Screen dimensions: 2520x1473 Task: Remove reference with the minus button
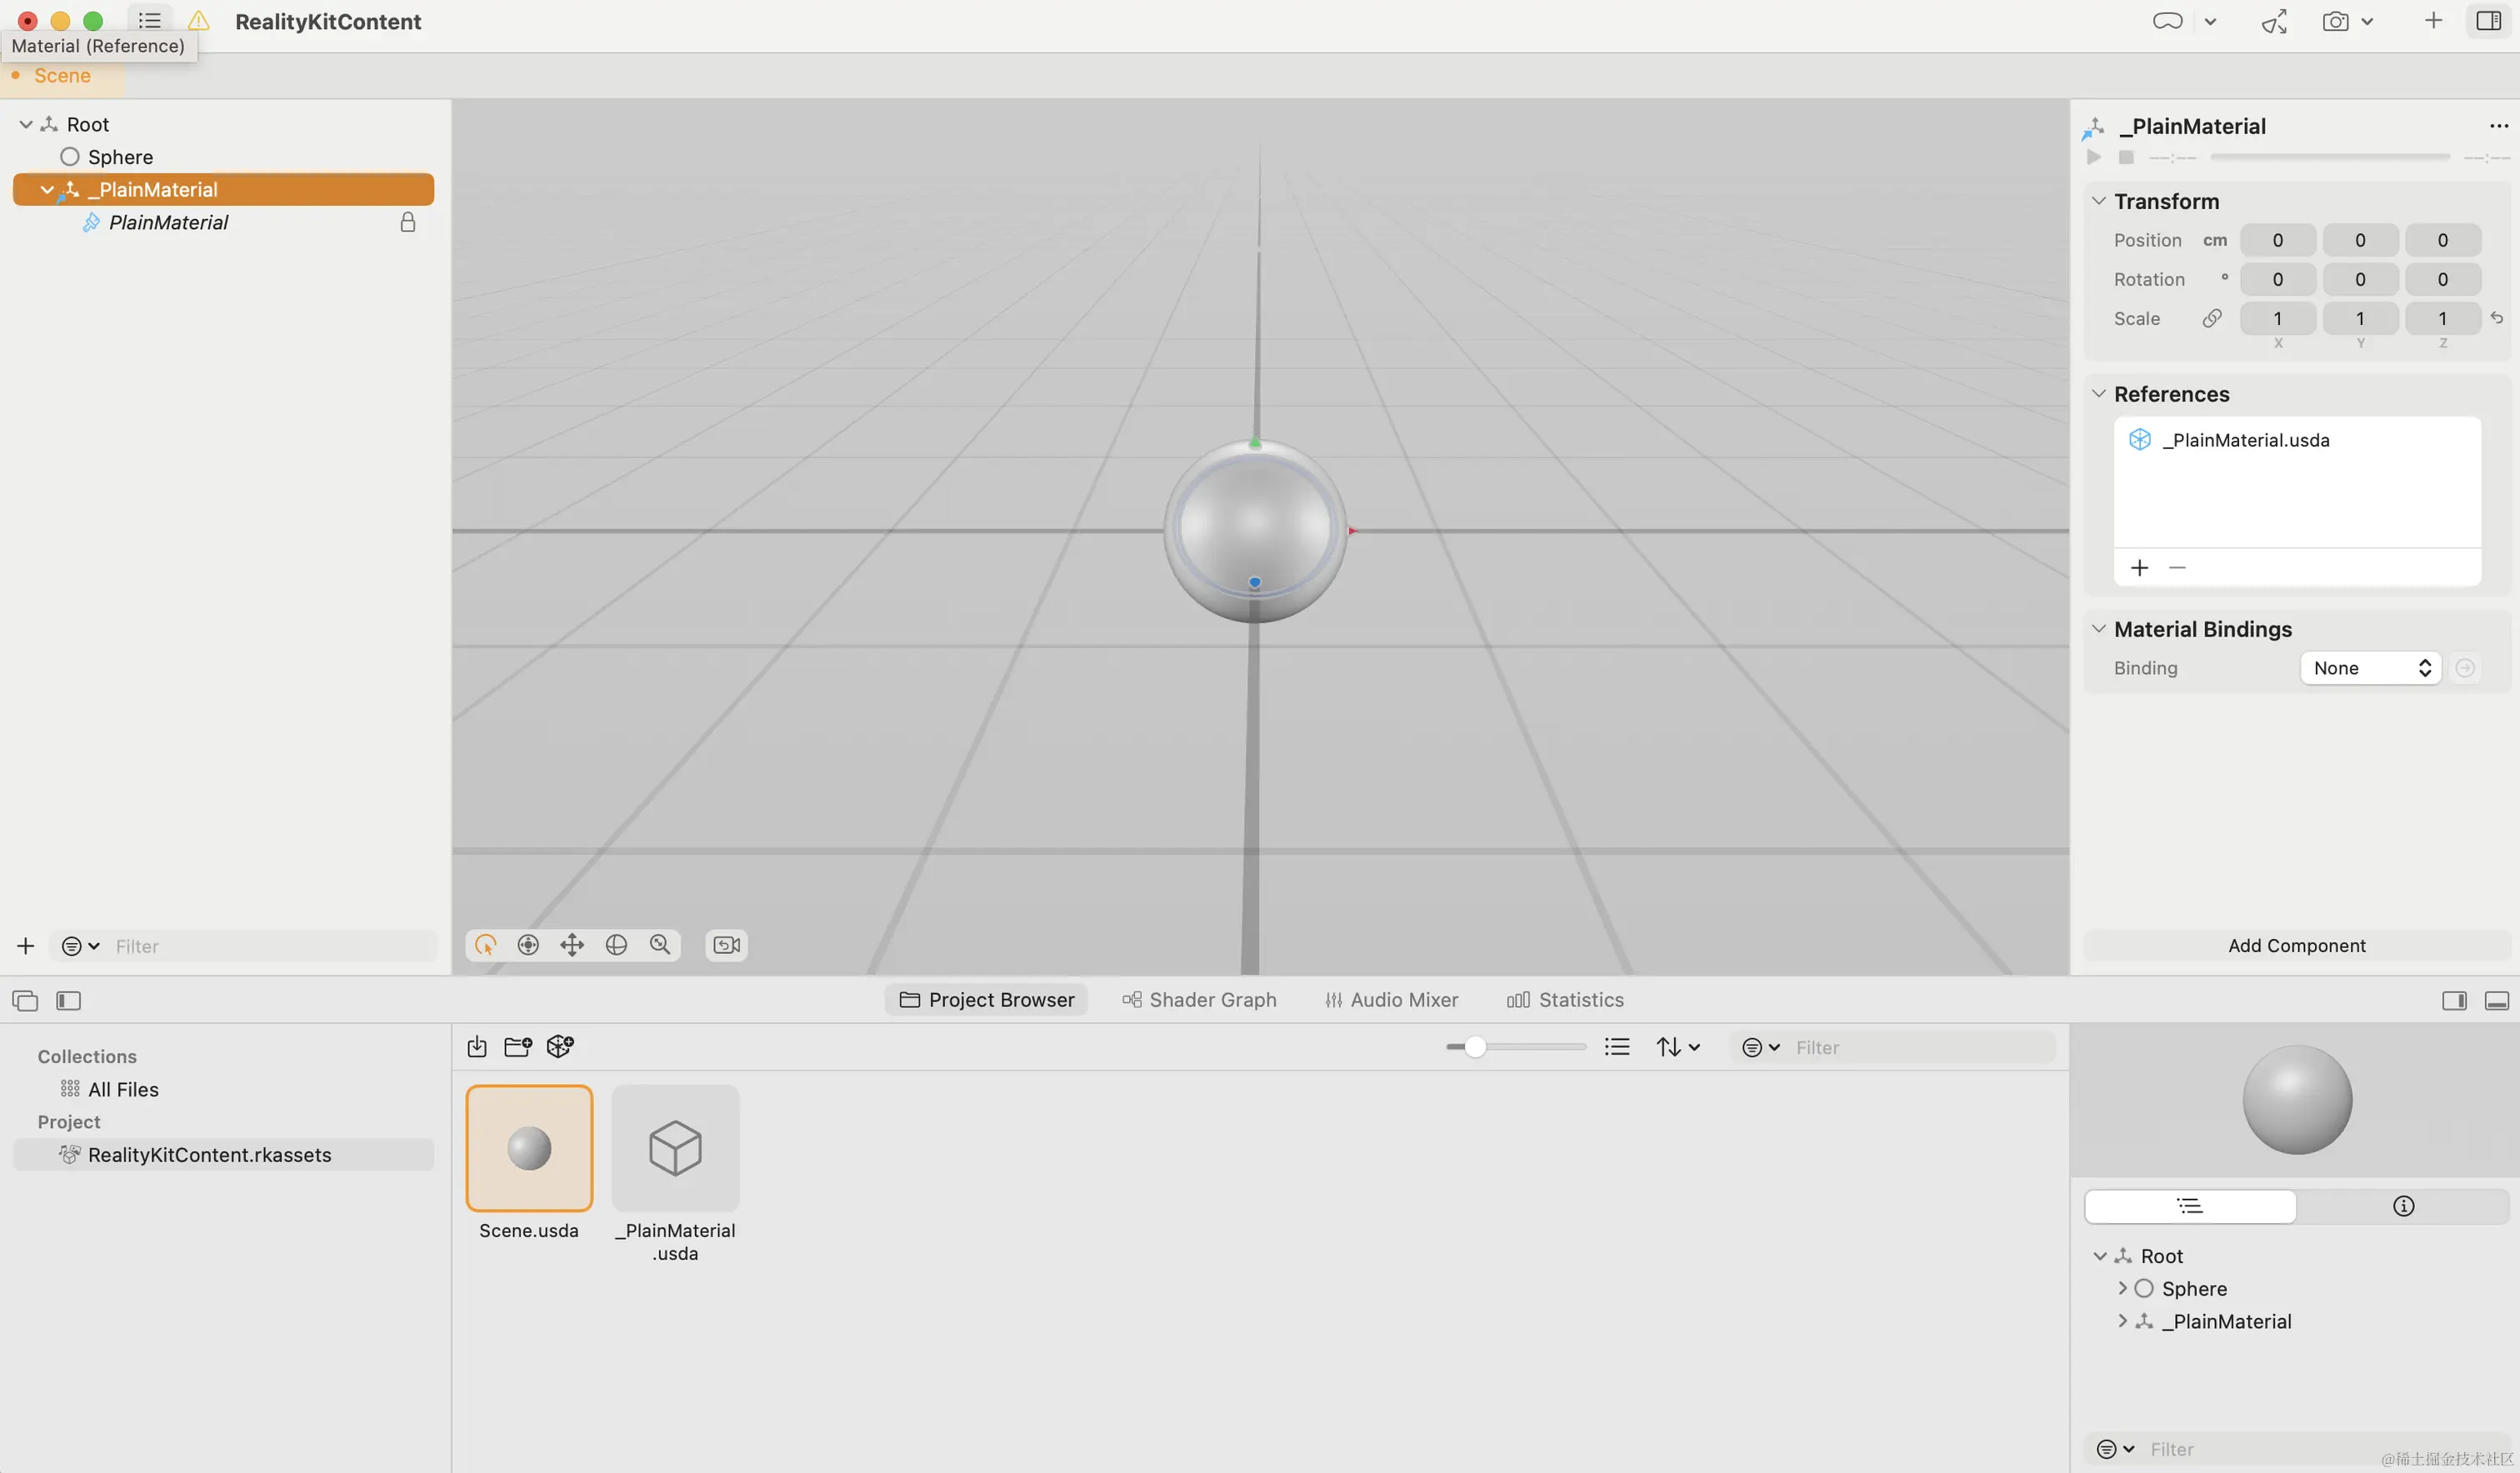(x=2177, y=568)
